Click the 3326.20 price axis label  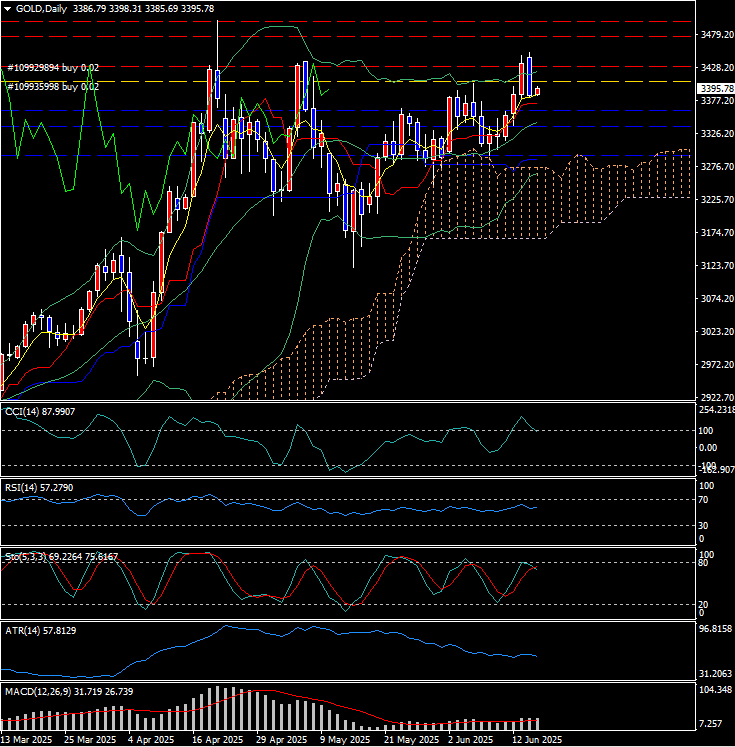click(x=717, y=133)
